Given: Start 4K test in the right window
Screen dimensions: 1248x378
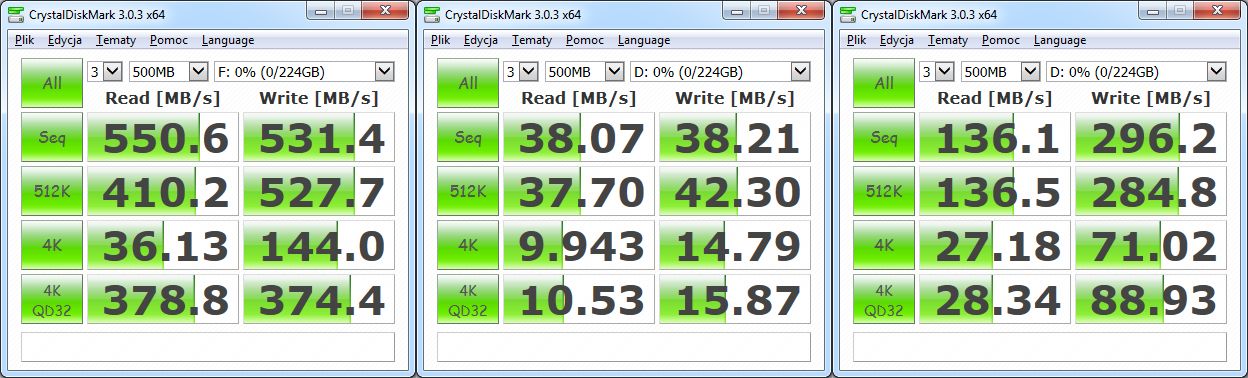Looking at the screenshot, I should [x=884, y=245].
